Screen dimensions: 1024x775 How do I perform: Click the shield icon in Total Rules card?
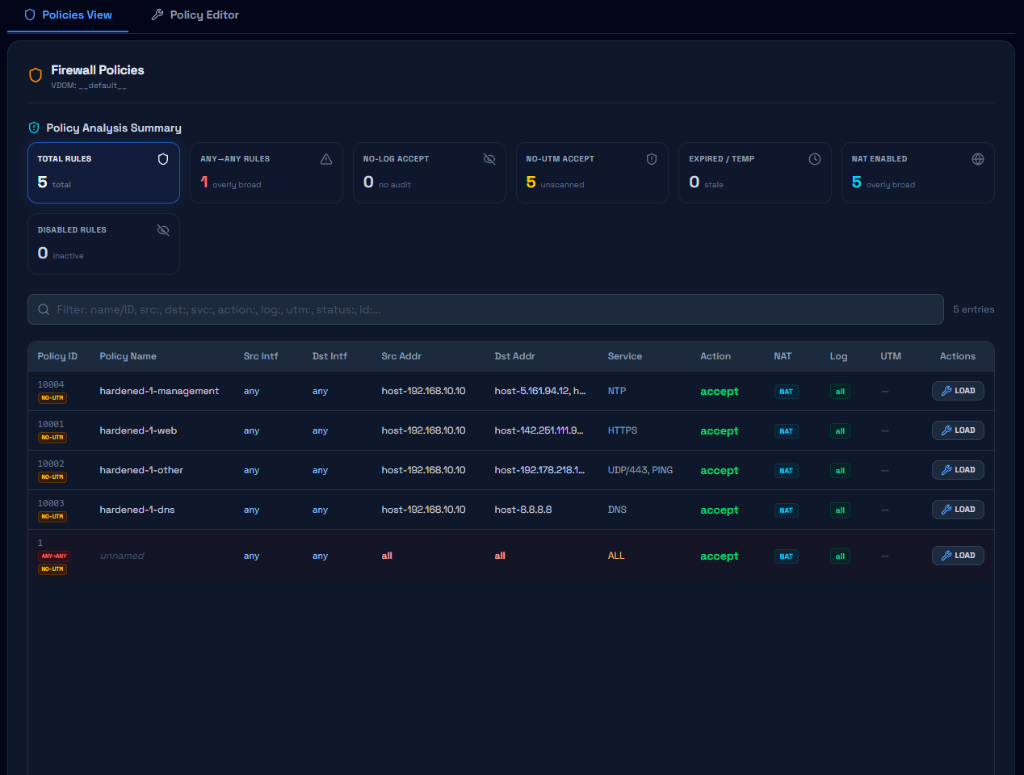pos(163,159)
